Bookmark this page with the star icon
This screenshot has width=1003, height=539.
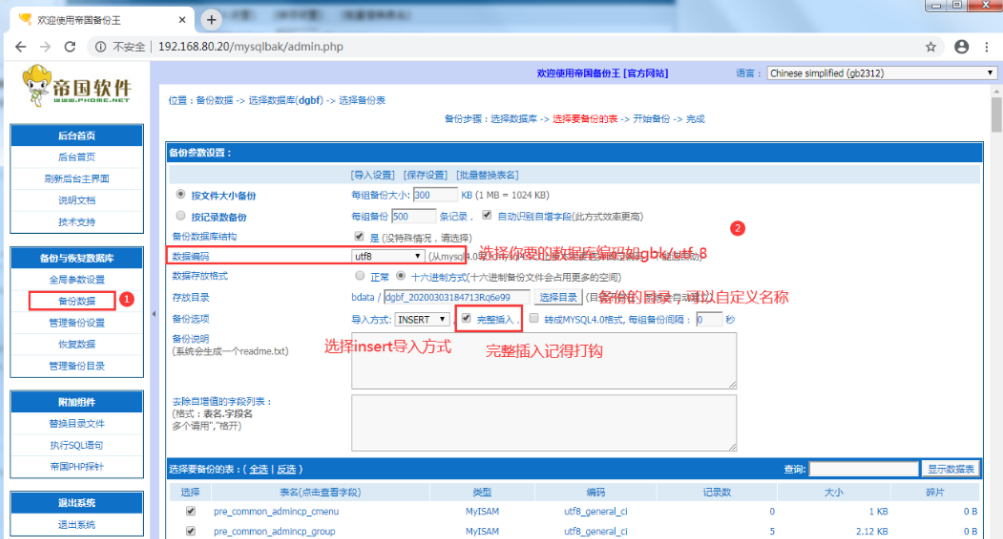click(x=931, y=47)
